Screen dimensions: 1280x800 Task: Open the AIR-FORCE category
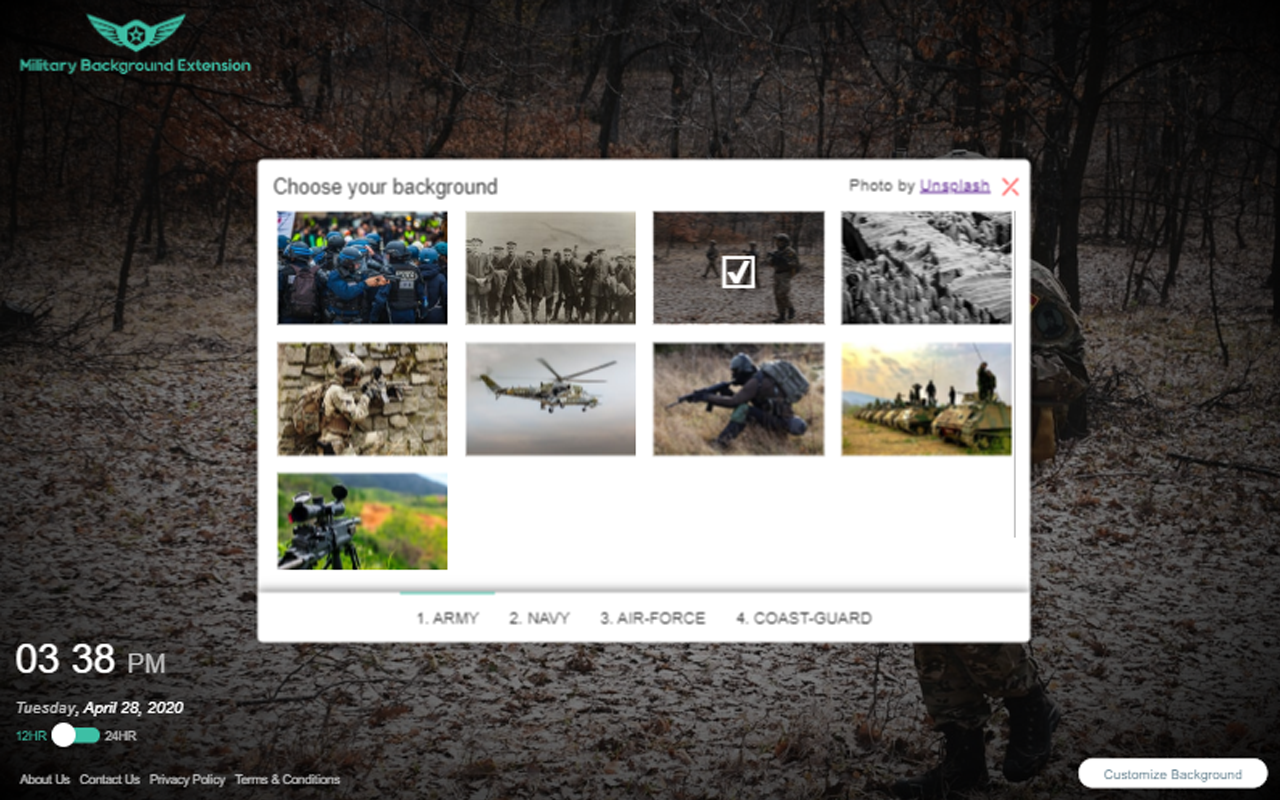tap(653, 617)
